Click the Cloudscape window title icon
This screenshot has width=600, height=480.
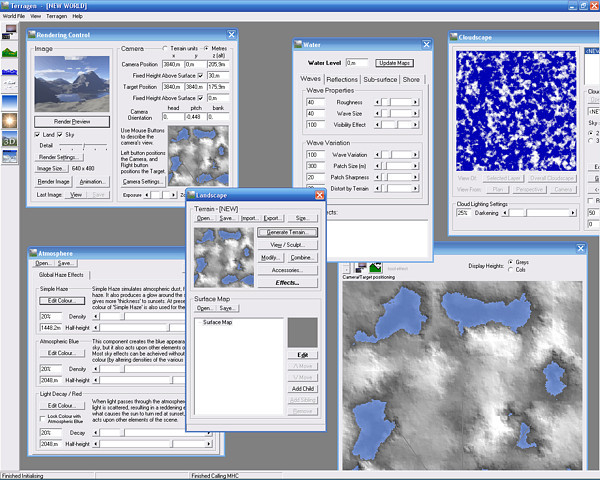454,37
